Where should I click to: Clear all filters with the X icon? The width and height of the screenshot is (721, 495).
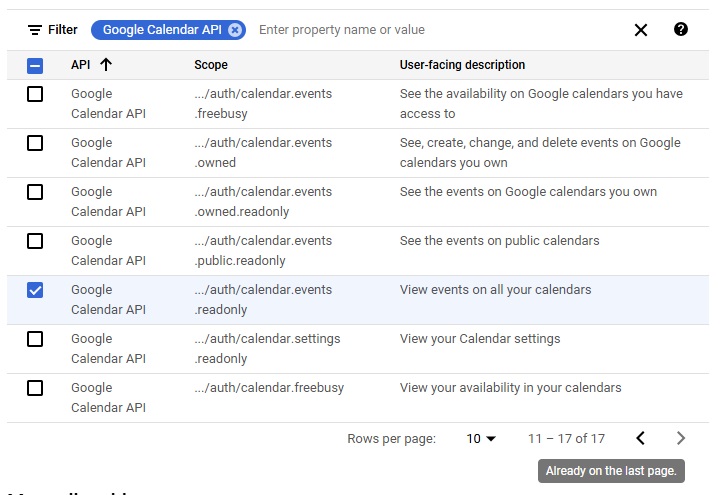(x=641, y=30)
